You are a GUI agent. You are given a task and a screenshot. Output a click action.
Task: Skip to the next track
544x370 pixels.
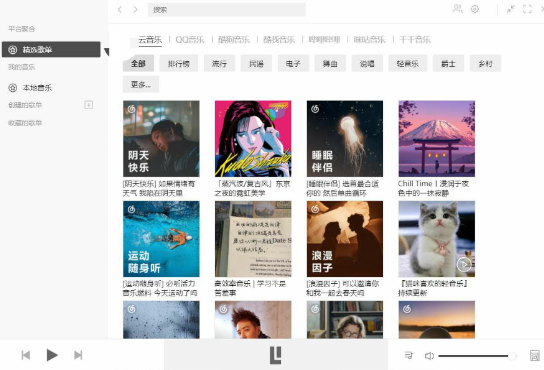pyautogui.click(x=78, y=355)
